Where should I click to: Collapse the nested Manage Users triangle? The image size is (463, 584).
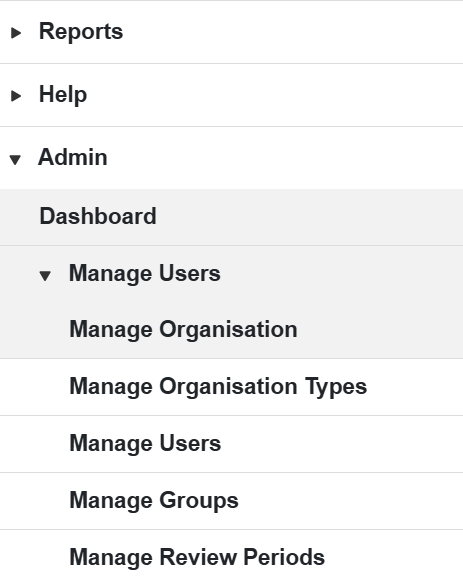[45, 276]
